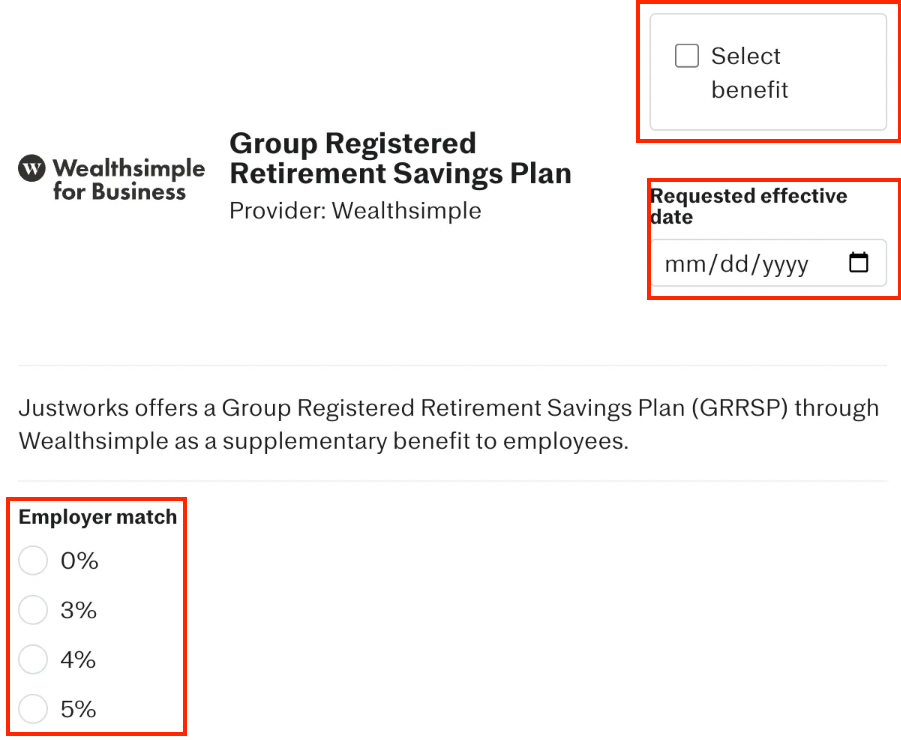The image size is (901, 740).
Task: Pick the 4% employer match radio button
Action: 33,660
